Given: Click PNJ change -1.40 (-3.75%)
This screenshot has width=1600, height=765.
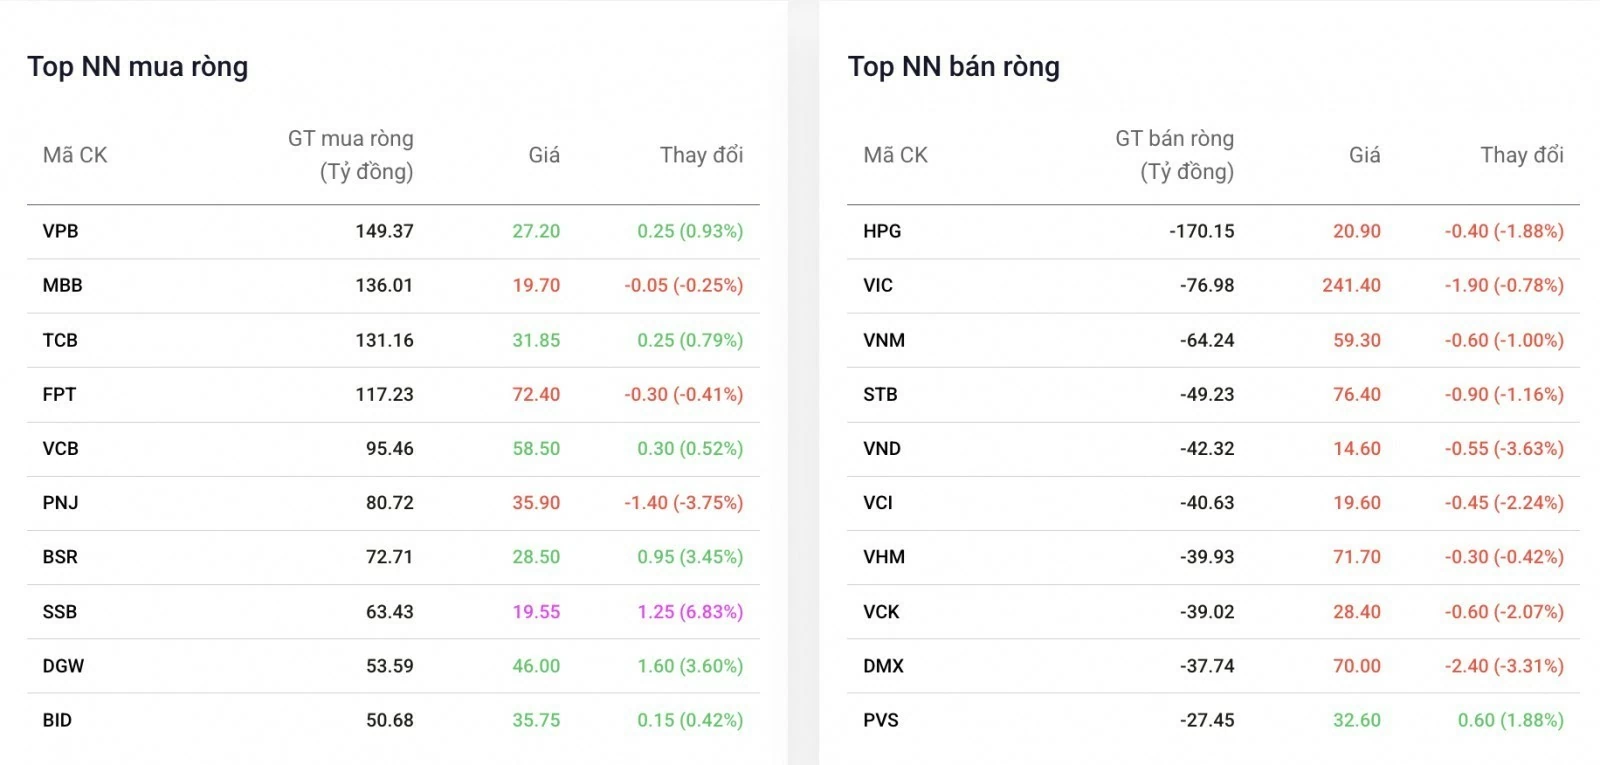Looking at the screenshot, I should [x=684, y=502].
